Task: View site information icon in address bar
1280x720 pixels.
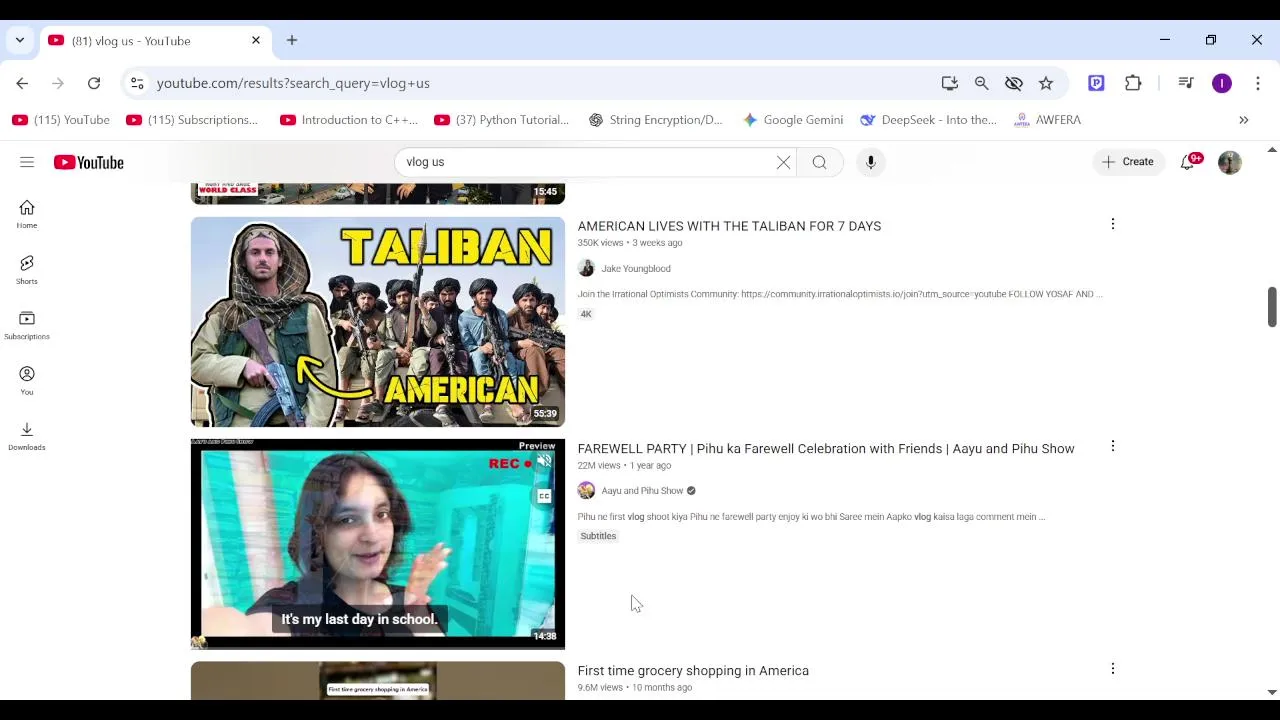Action: pyautogui.click(x=137, y=83)
